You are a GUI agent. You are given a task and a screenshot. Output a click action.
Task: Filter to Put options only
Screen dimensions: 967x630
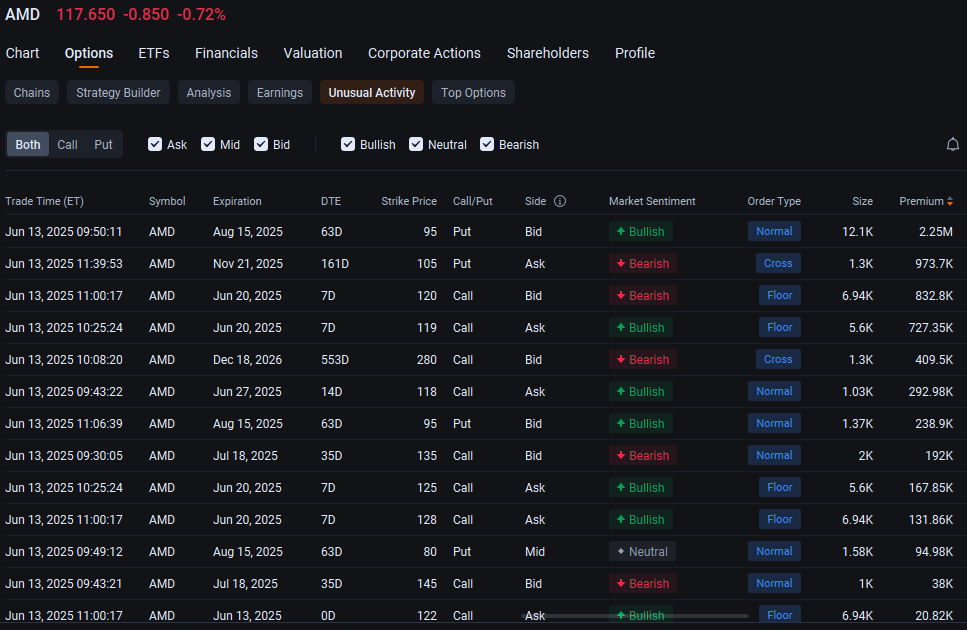103,144
